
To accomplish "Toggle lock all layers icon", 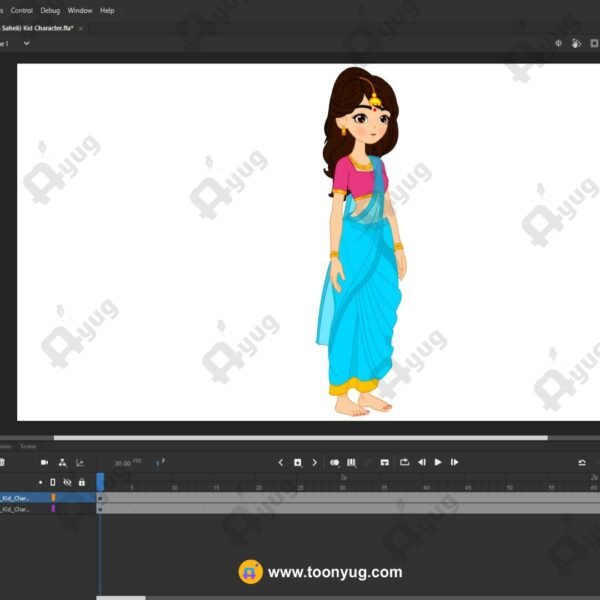I will pyautogui.click(x=82, y=483).
